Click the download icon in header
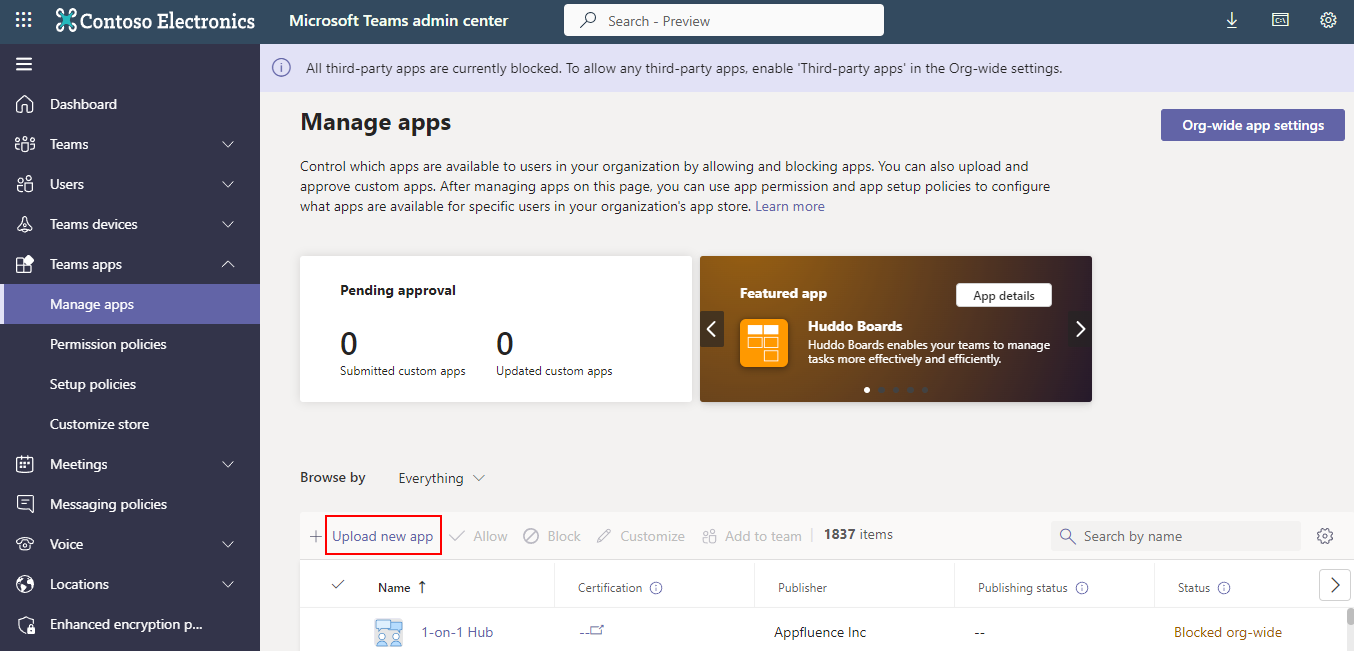The image size is (1354, 651). [x=1232, y=20]
